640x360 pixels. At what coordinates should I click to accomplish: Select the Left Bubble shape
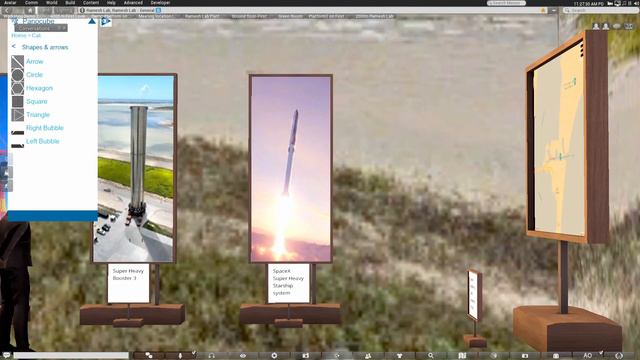pyautogui.click(x=42, y=141)
